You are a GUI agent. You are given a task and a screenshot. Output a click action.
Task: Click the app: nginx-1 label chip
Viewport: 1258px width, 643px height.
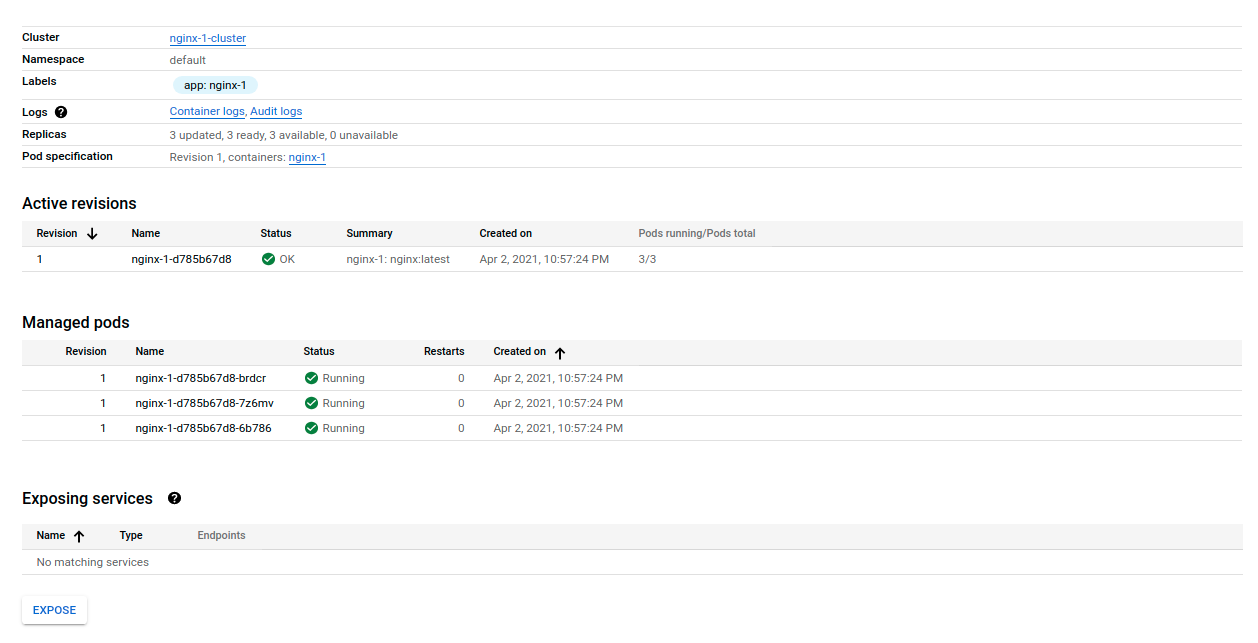pyautogui.click(x=215, y=85)
